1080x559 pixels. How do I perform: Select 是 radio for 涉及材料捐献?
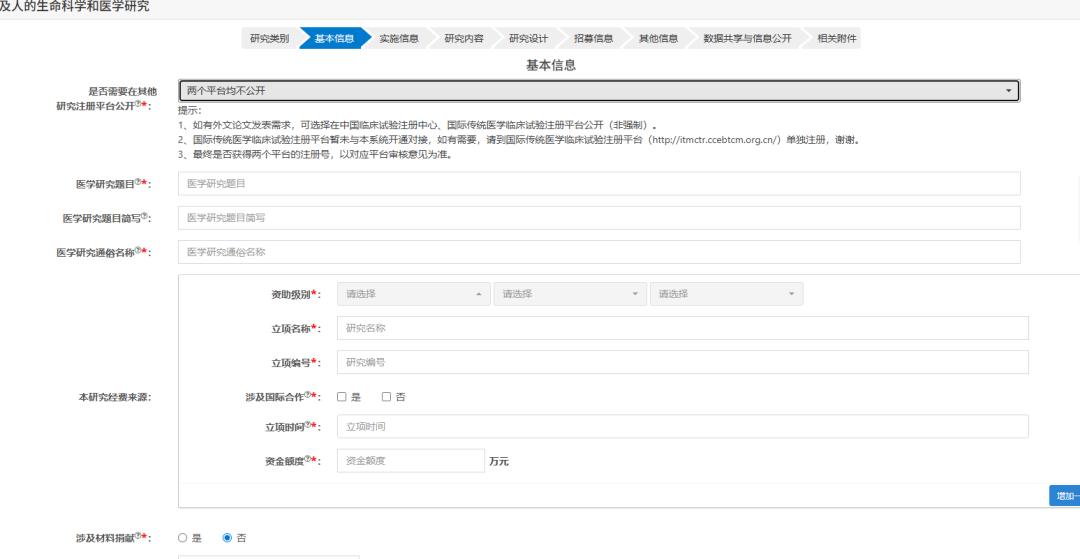pyautogui.click(x=183, y=538)
